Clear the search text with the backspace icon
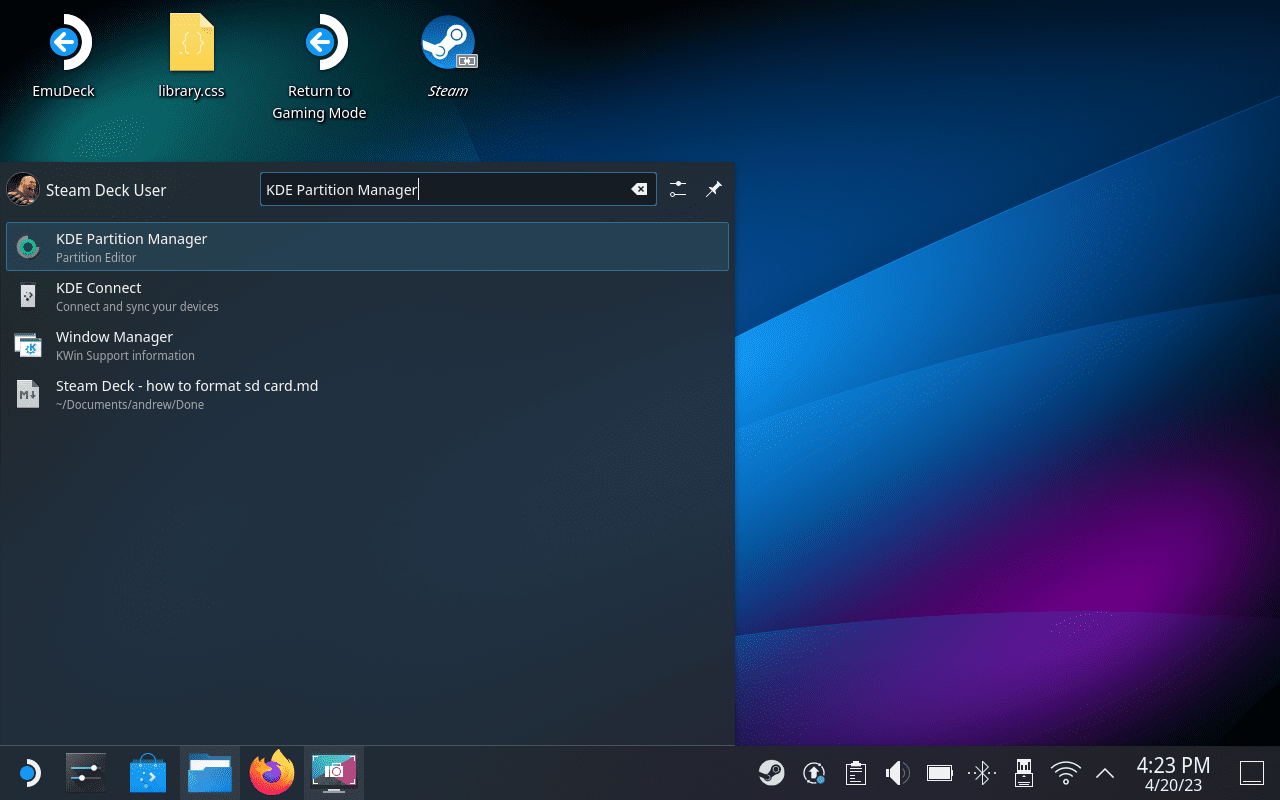Screen dimensions: 1280x800 [639, 189]
